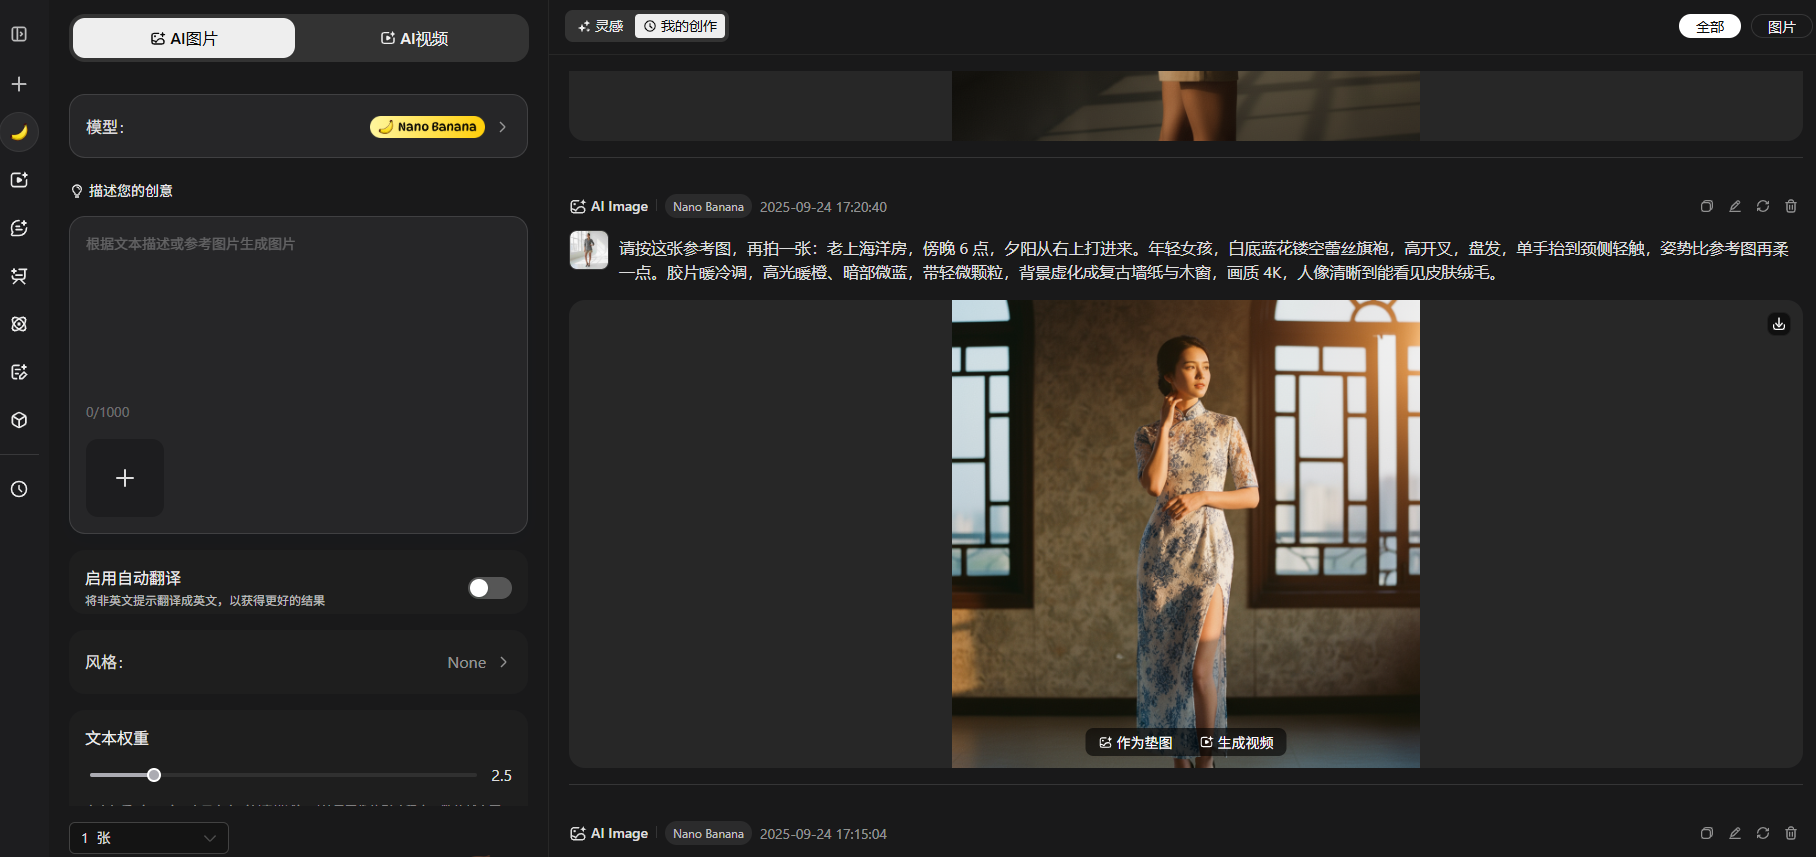Image resolution: width=1816 pixels, height=857 pixels.
Task: Copy the 17:15:04 generation prompt
Action: [x=1707, y=833]
